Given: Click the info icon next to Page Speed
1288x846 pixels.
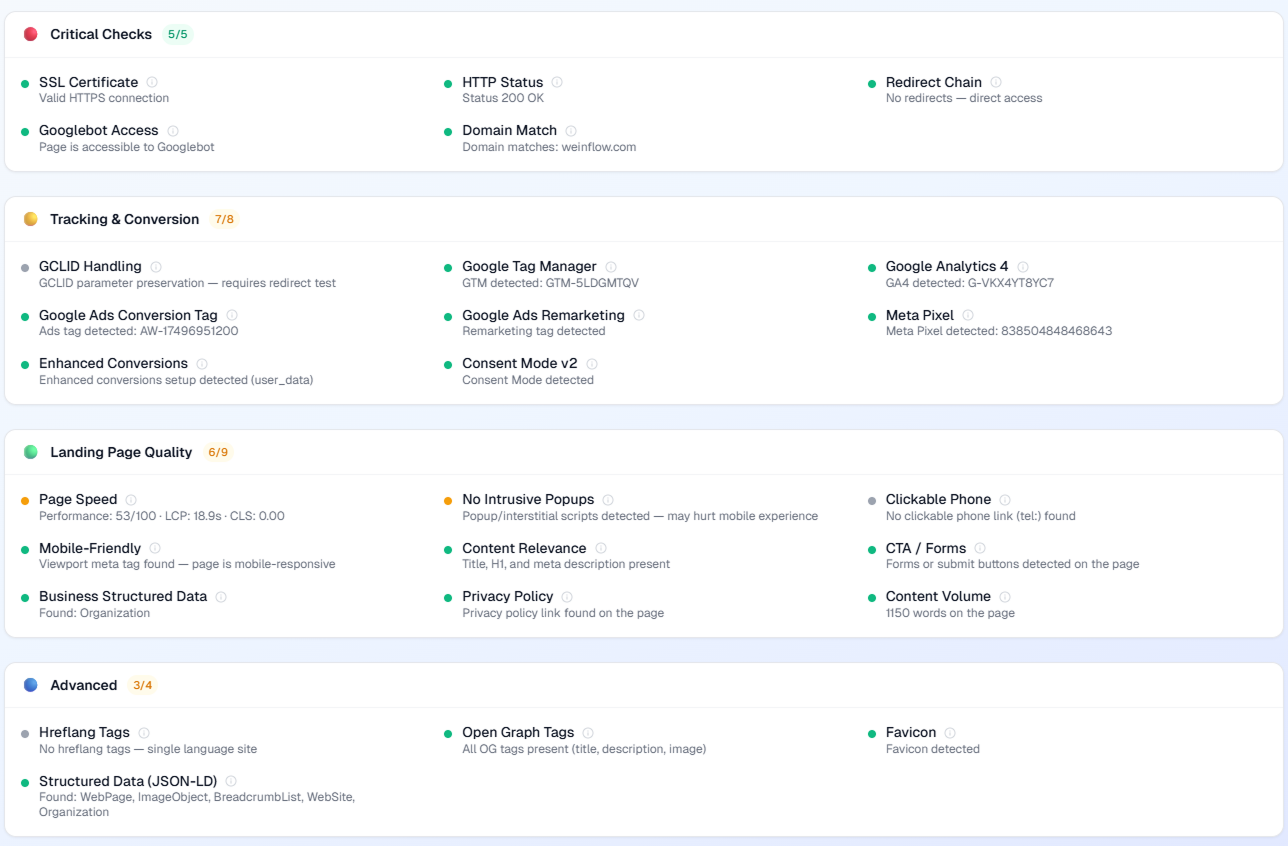Looking at the screenshot, I should click(131, 500).
